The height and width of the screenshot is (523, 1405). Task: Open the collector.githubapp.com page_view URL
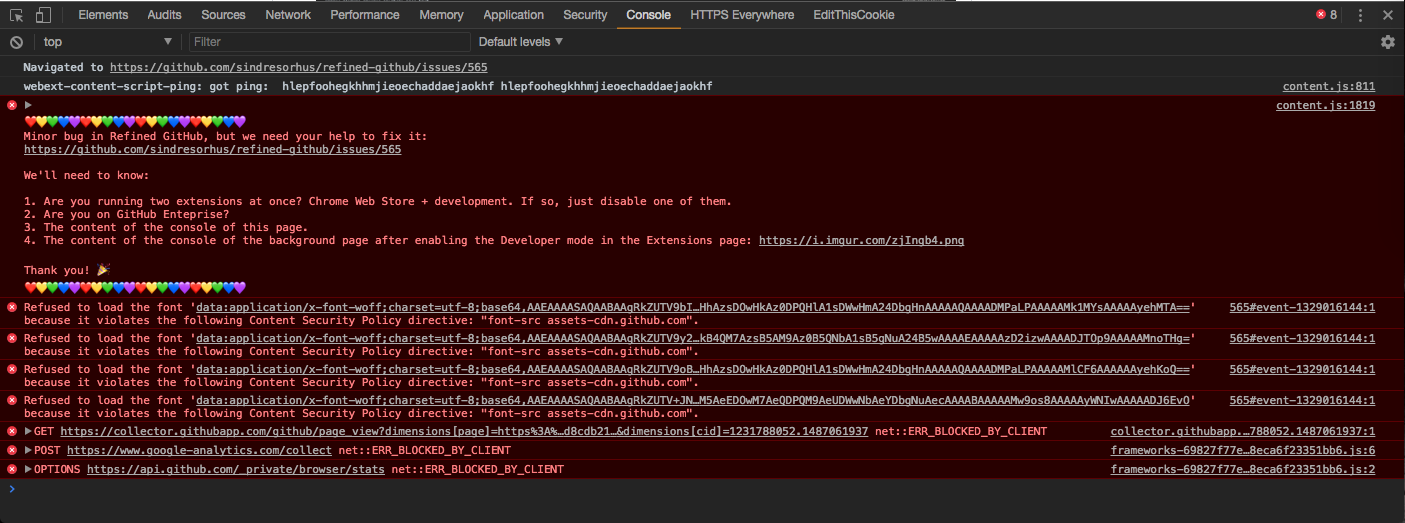pyautogui.click(x=464, y=432)
